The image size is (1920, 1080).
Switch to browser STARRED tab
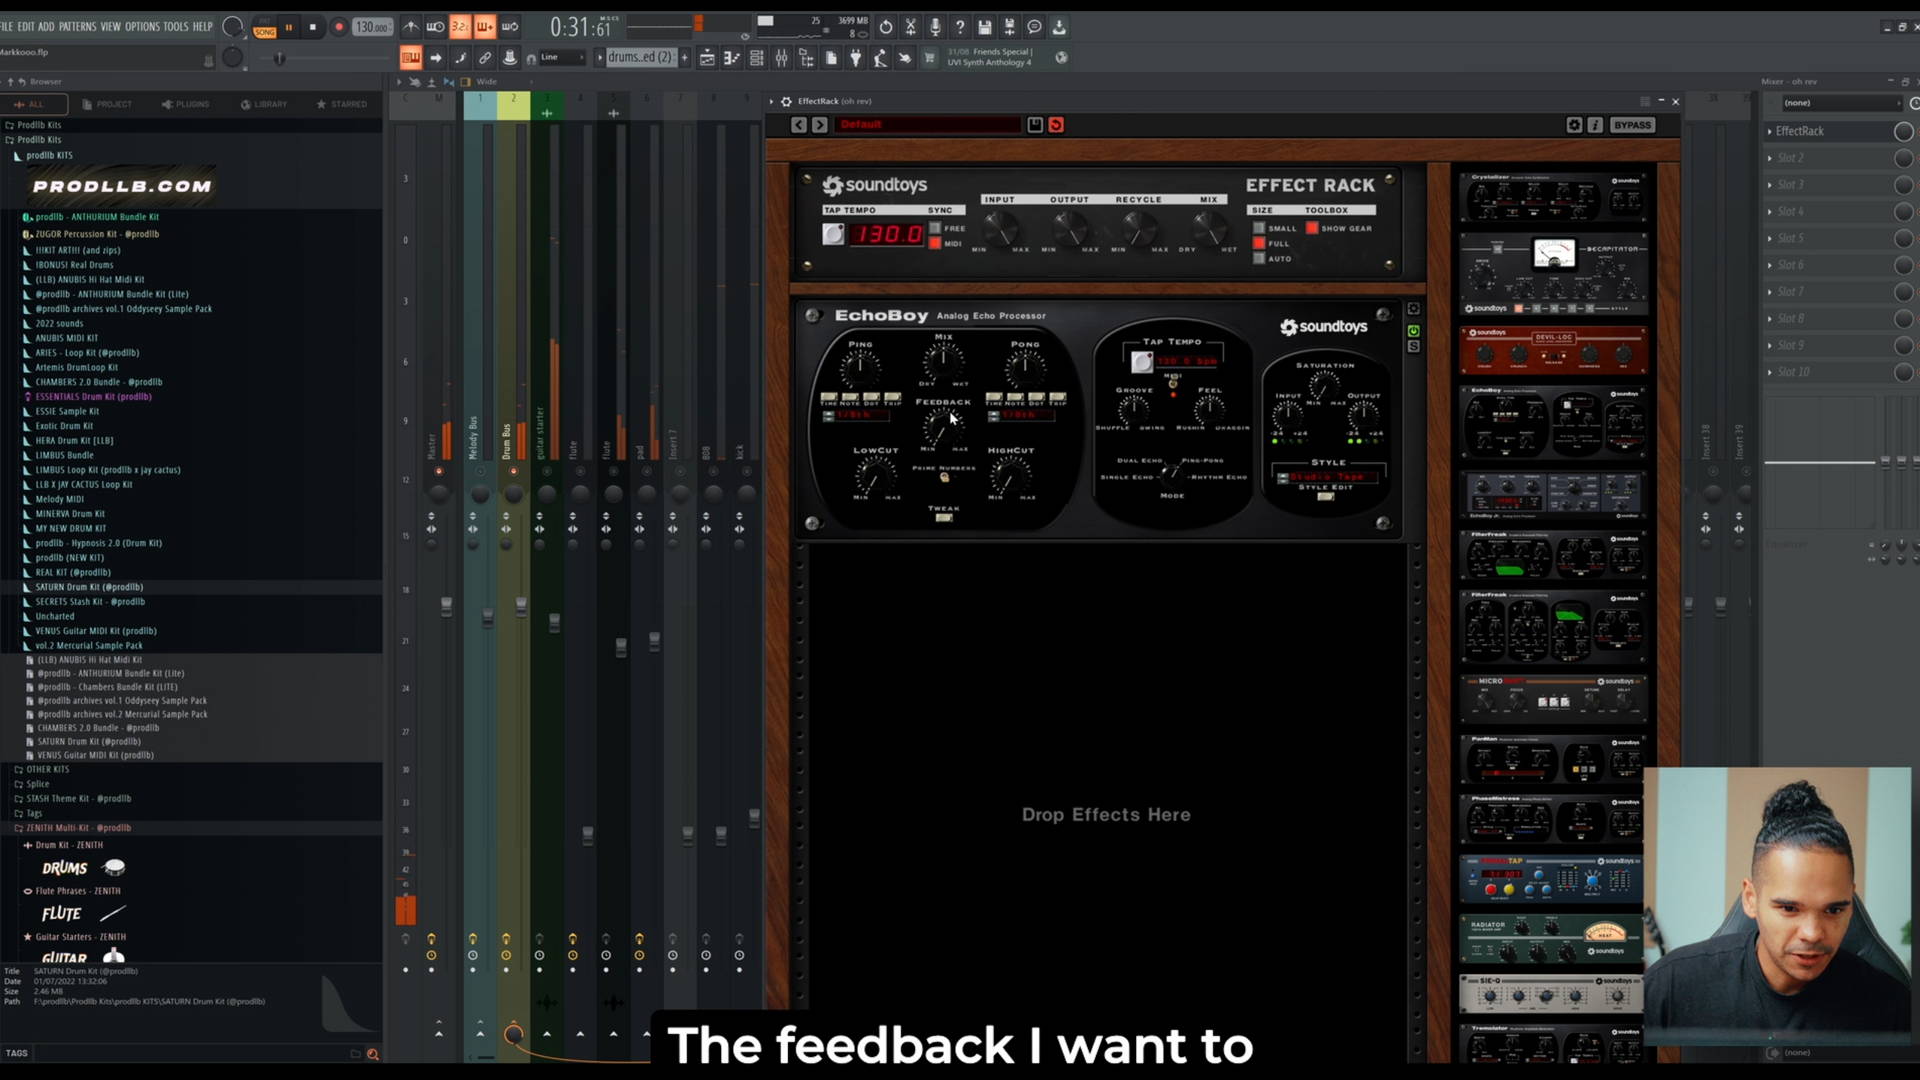[342, 104]
